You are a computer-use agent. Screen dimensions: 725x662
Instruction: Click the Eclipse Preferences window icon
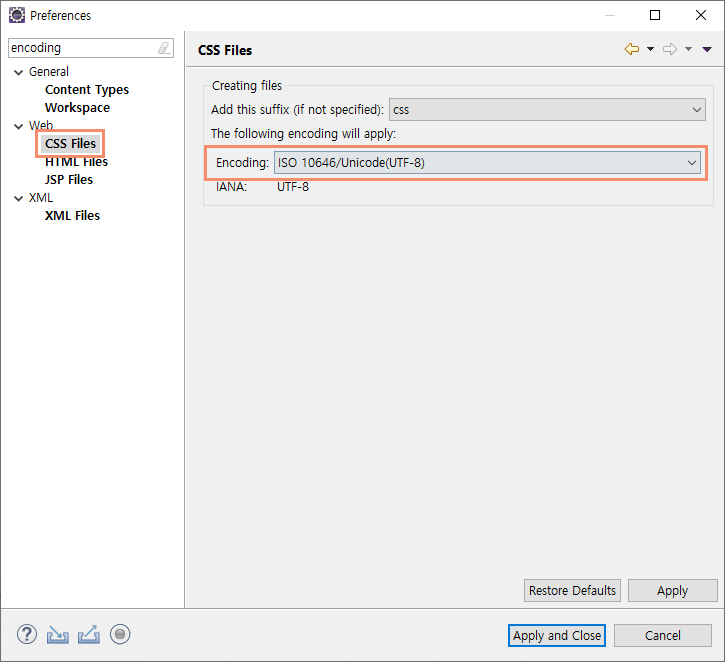click(x=17, y=15)
